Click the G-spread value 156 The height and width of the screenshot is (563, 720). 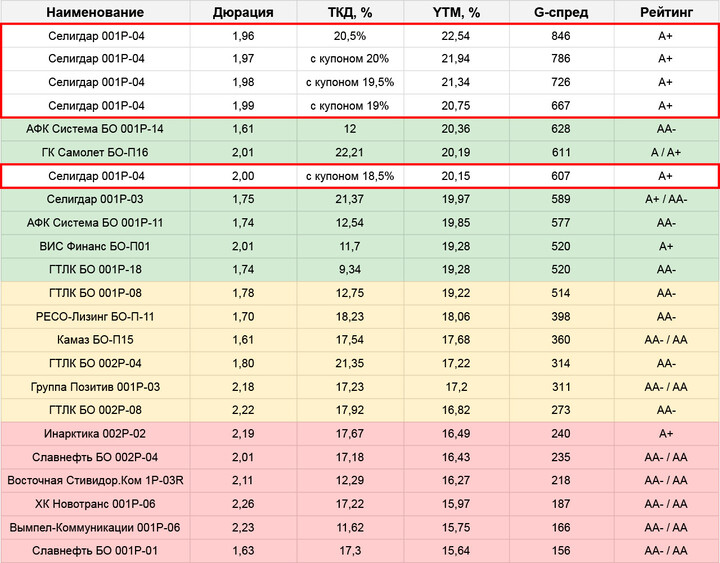point(561,551)
